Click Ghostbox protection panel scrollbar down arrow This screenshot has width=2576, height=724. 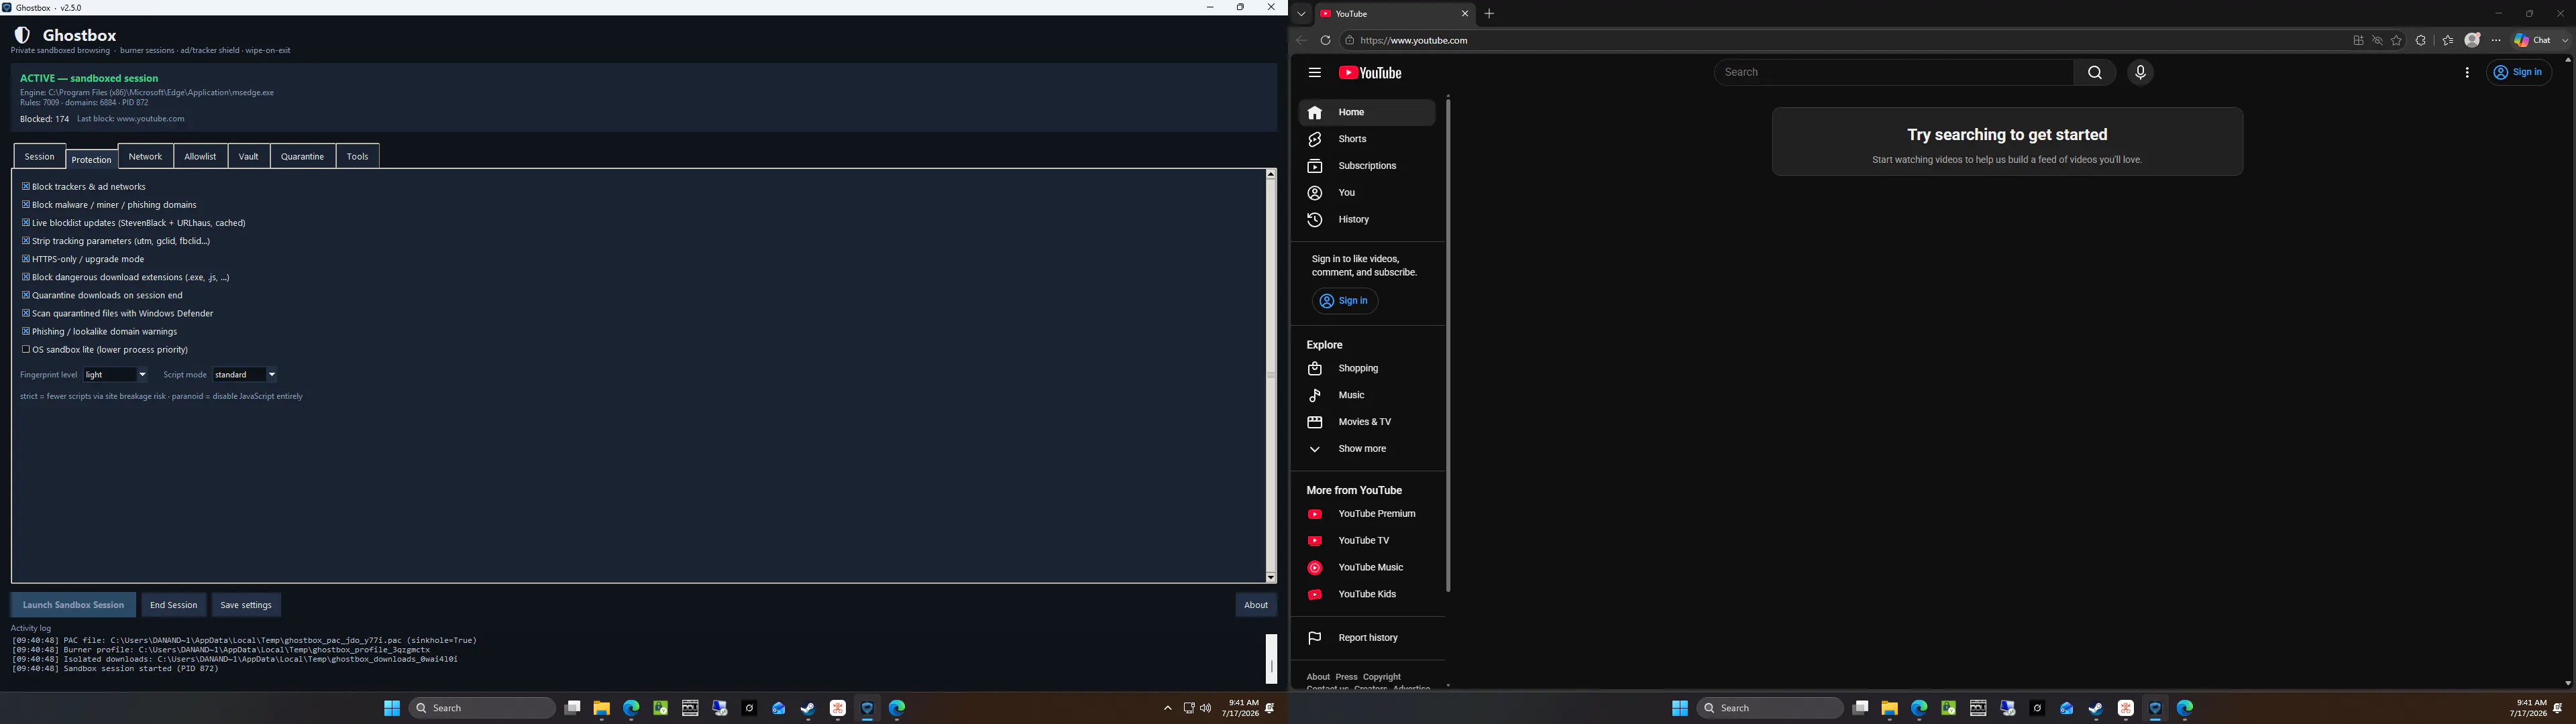pyautogui.click(x=1271, y=577)
